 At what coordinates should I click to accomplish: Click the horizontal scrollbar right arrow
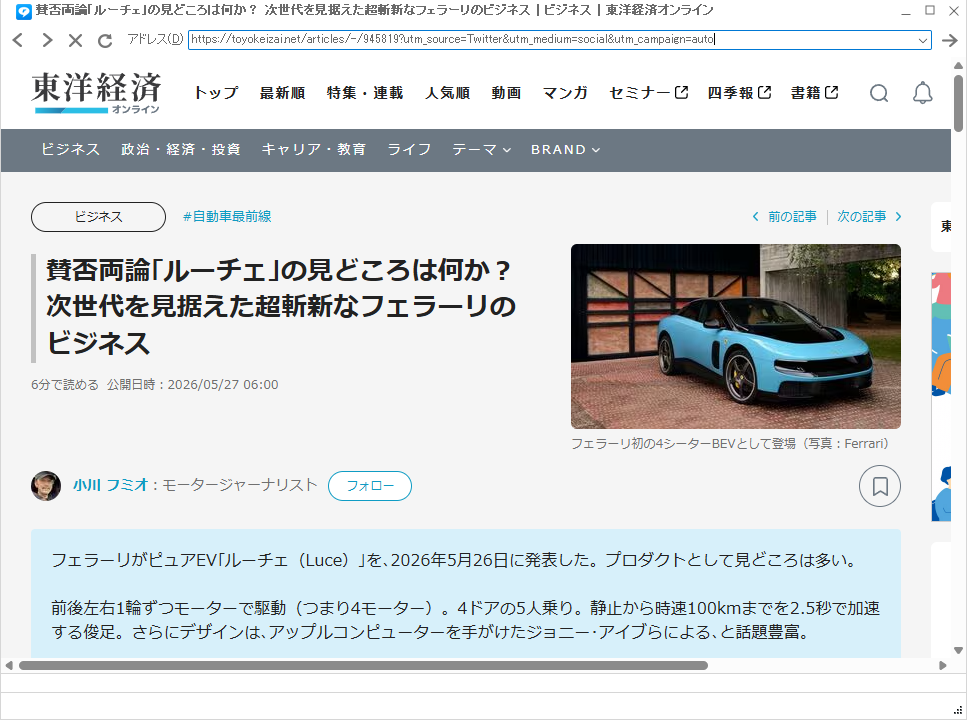point(942,666)
